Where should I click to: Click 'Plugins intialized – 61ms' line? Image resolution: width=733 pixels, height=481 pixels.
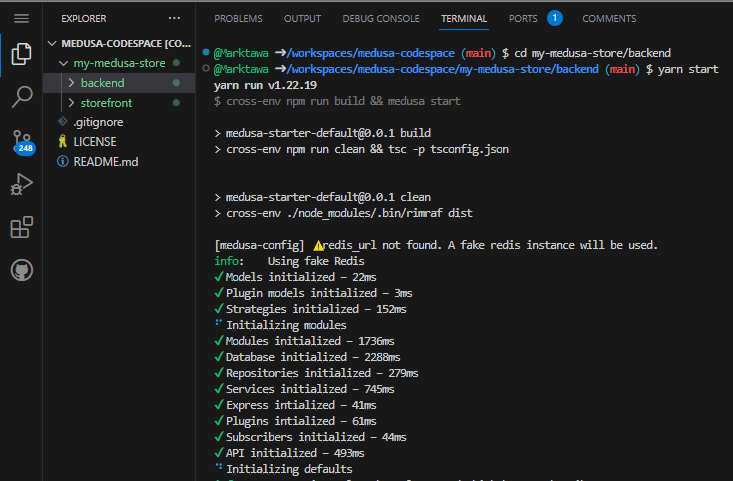tap(295, 421)
